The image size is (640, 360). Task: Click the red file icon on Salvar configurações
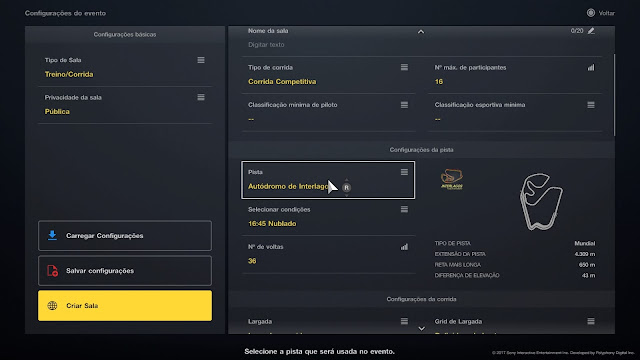point(52,271)
